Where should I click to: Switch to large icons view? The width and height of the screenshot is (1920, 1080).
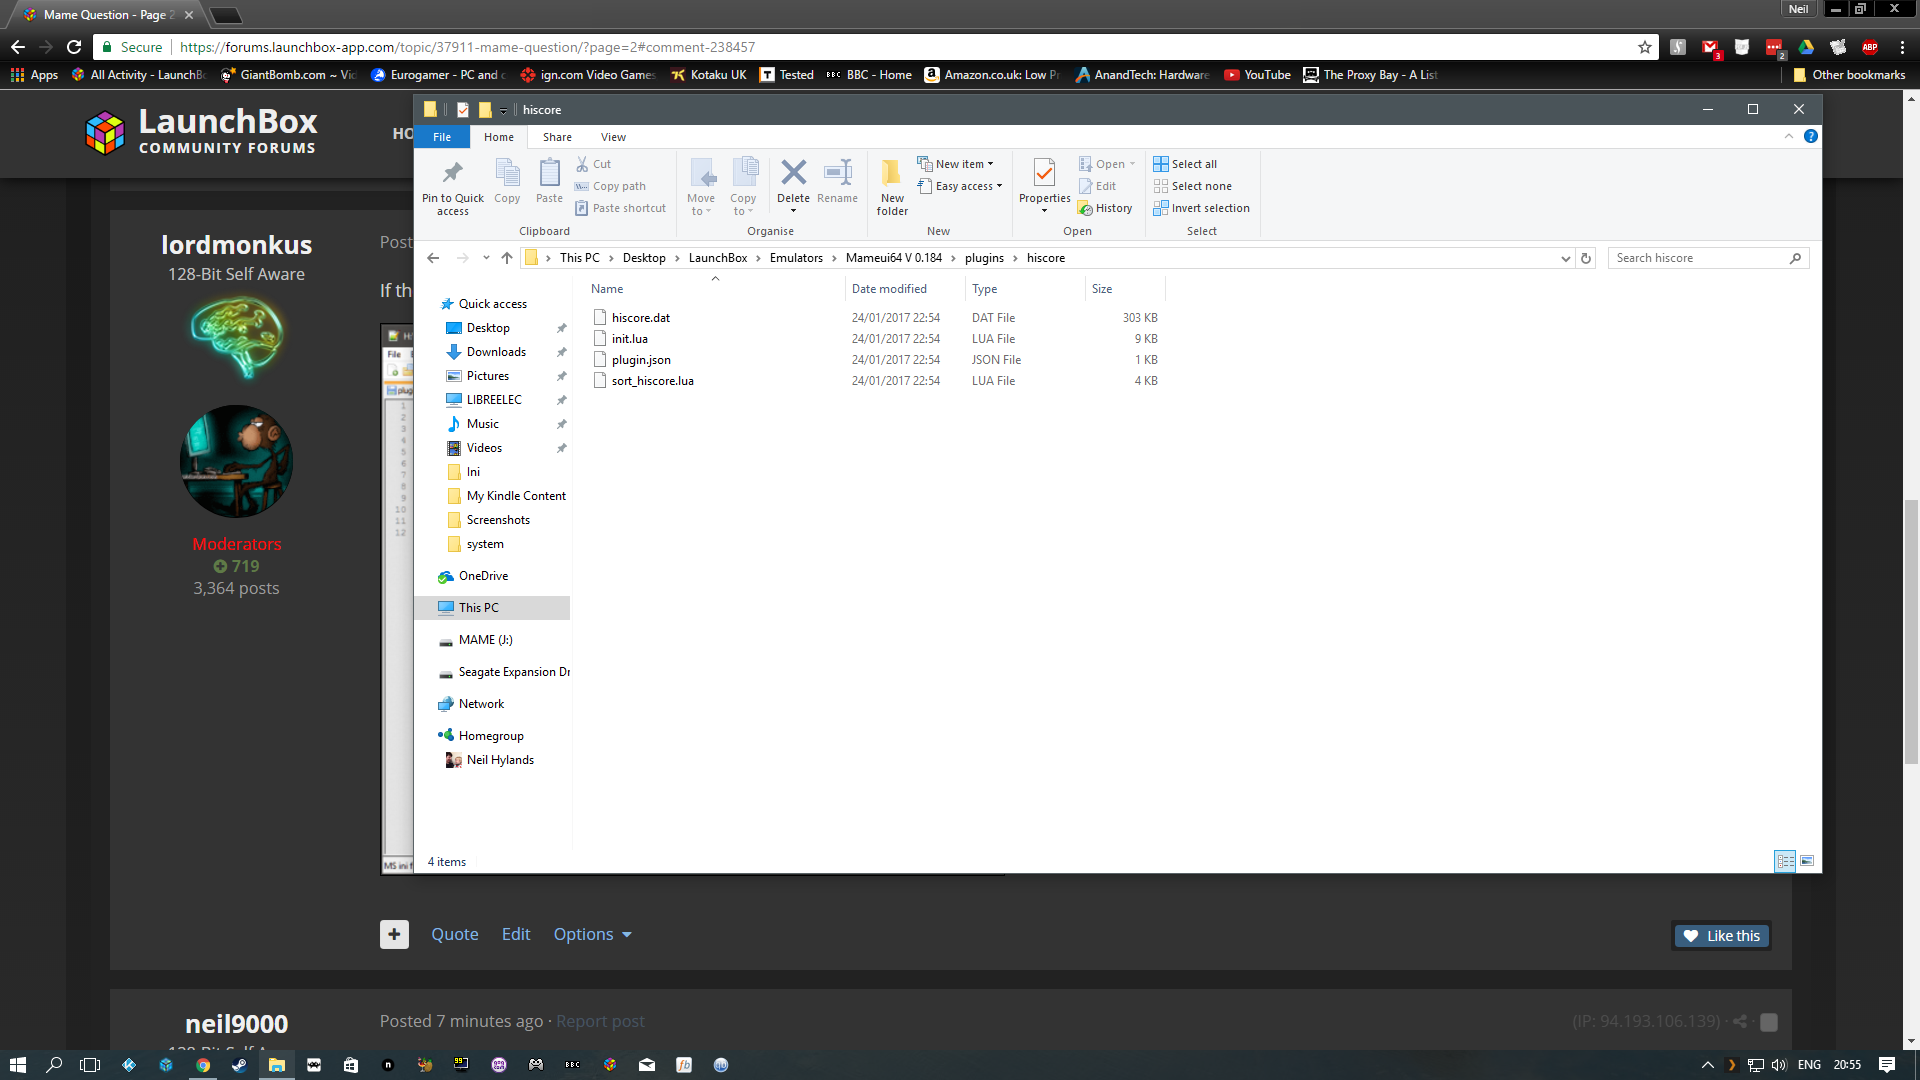coord(1807,861)
